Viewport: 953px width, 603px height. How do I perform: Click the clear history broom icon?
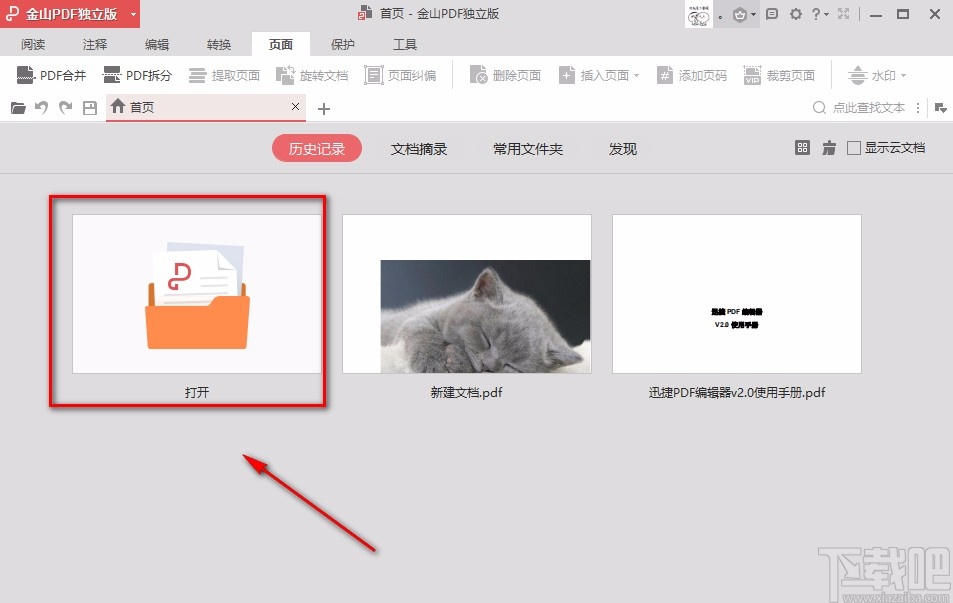tap(827, 147)
